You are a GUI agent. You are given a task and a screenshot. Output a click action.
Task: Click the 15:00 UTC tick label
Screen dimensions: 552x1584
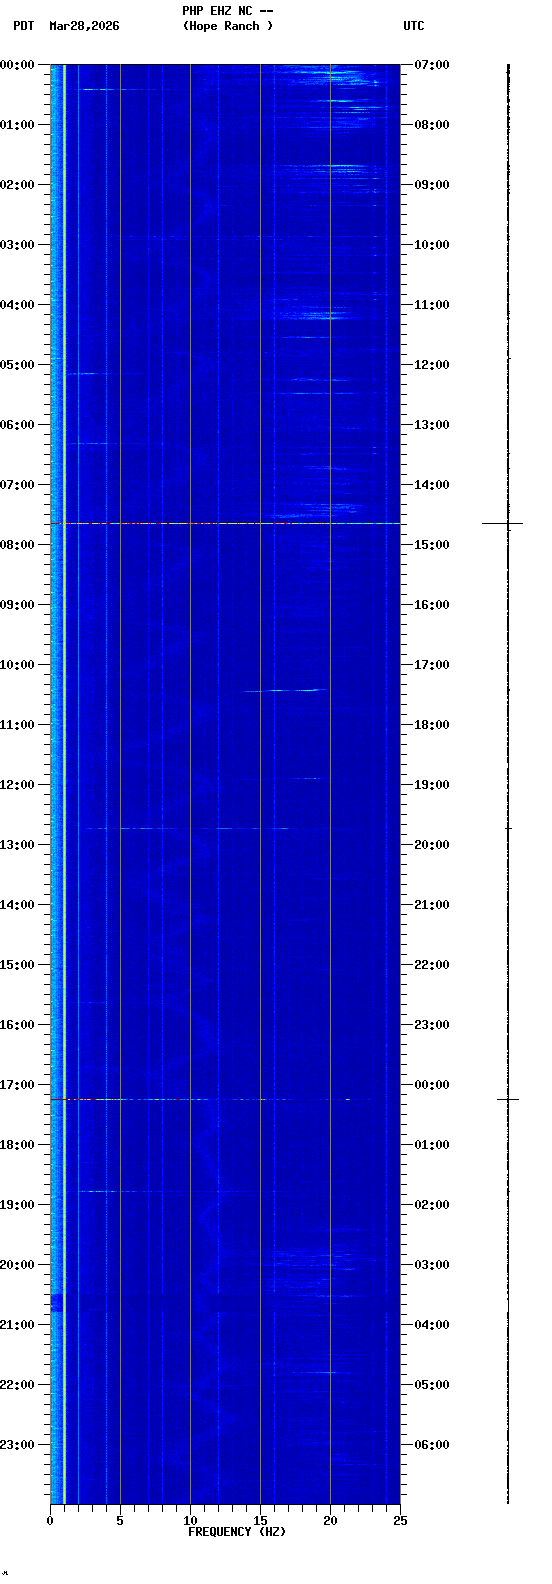[x=432, y=545]
